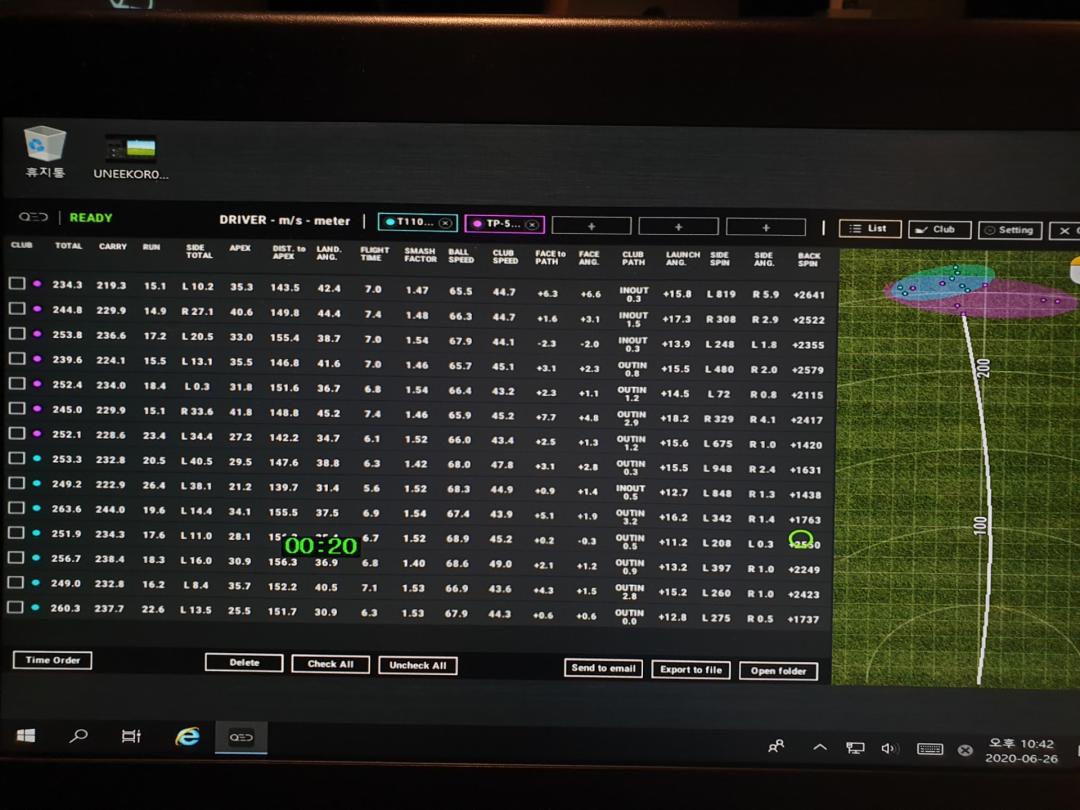Image resolution: width=1080 pixels, height=810 pixels.
Task: Expand the hidden system tray icons chevron
Action: point(820,748)
